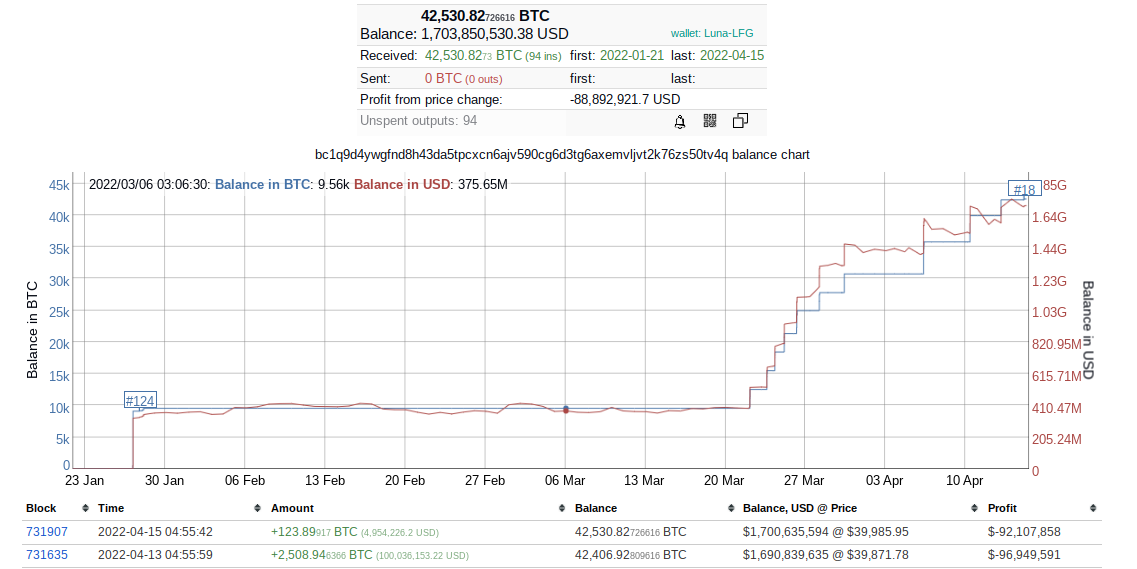Click the bell alert icon

tap(680, 121)
